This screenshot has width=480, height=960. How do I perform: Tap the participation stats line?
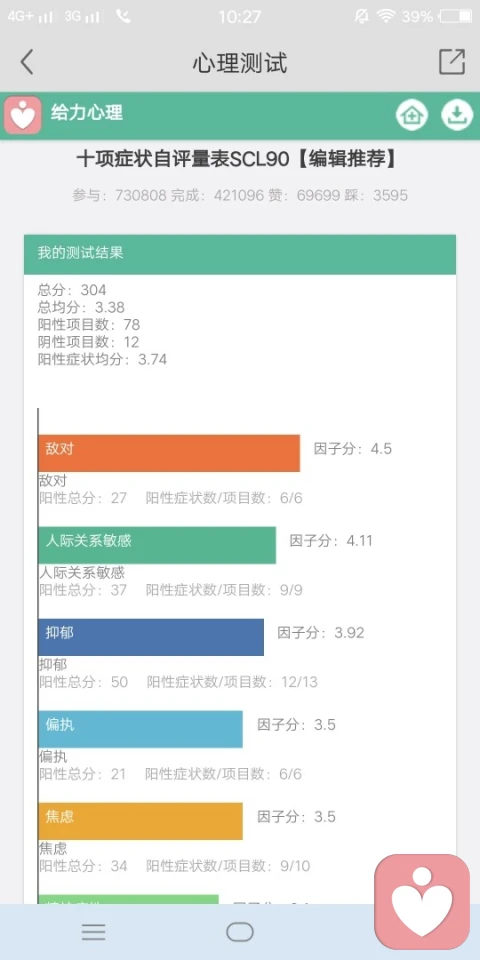click(x=240, y=195)
